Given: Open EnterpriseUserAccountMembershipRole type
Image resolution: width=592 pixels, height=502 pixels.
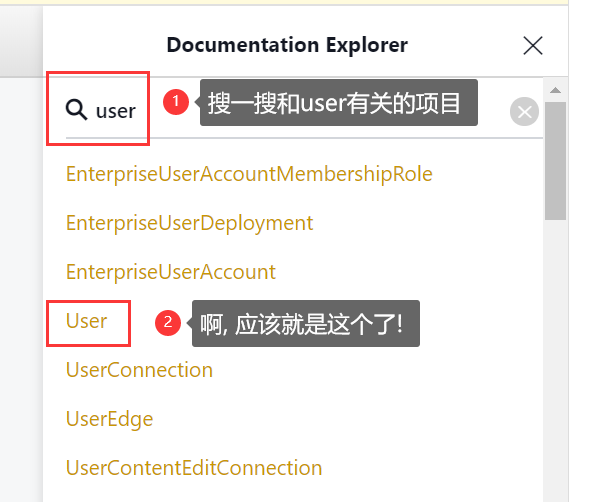Looking at the screenshot, I should [249, 174].
